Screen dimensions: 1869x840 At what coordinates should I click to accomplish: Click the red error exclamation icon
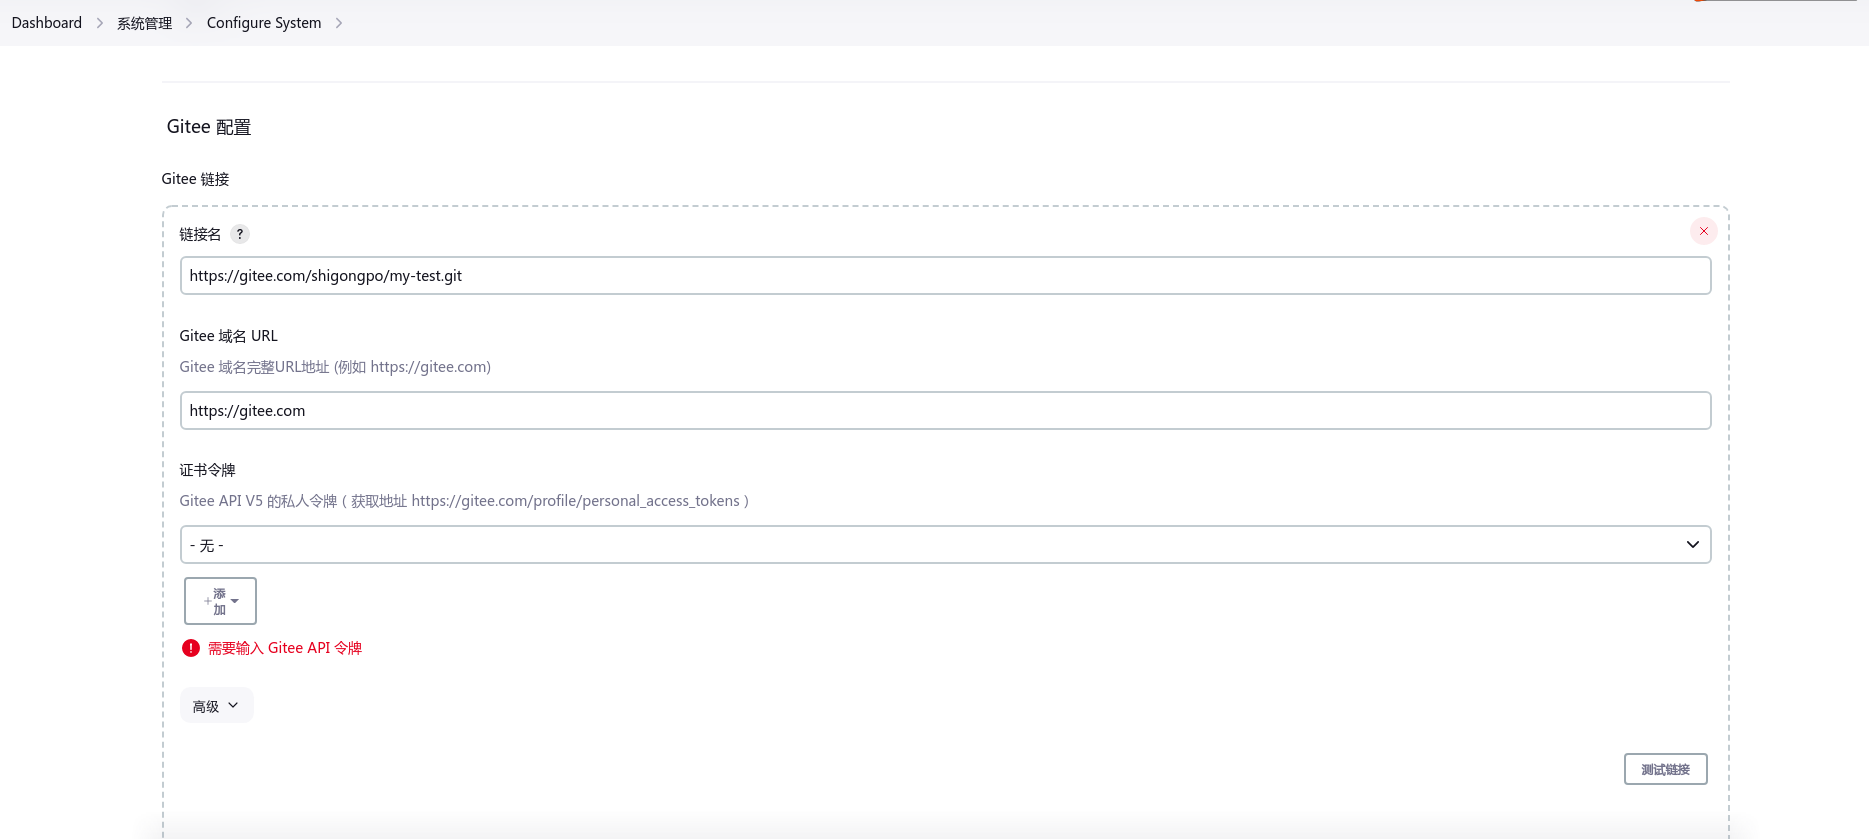[191, 648]
